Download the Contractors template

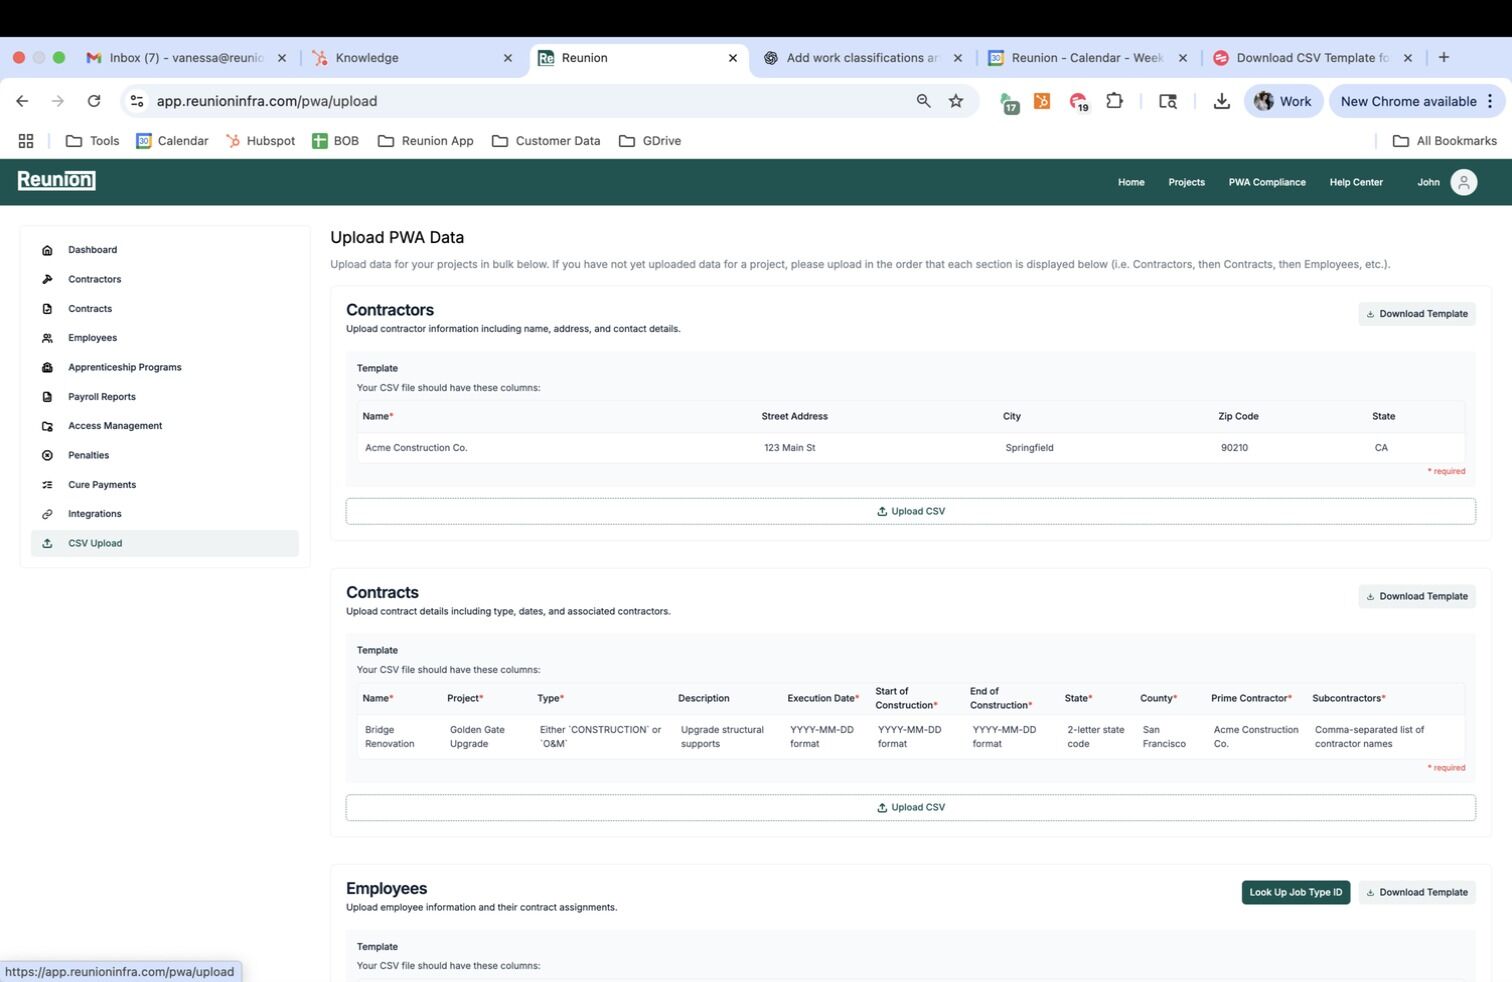1416,314
